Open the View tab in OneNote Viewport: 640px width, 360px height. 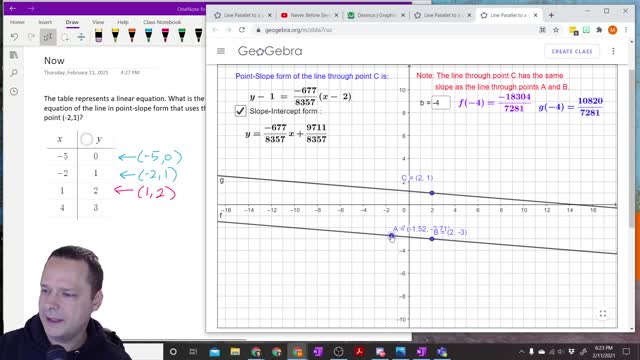98,22
